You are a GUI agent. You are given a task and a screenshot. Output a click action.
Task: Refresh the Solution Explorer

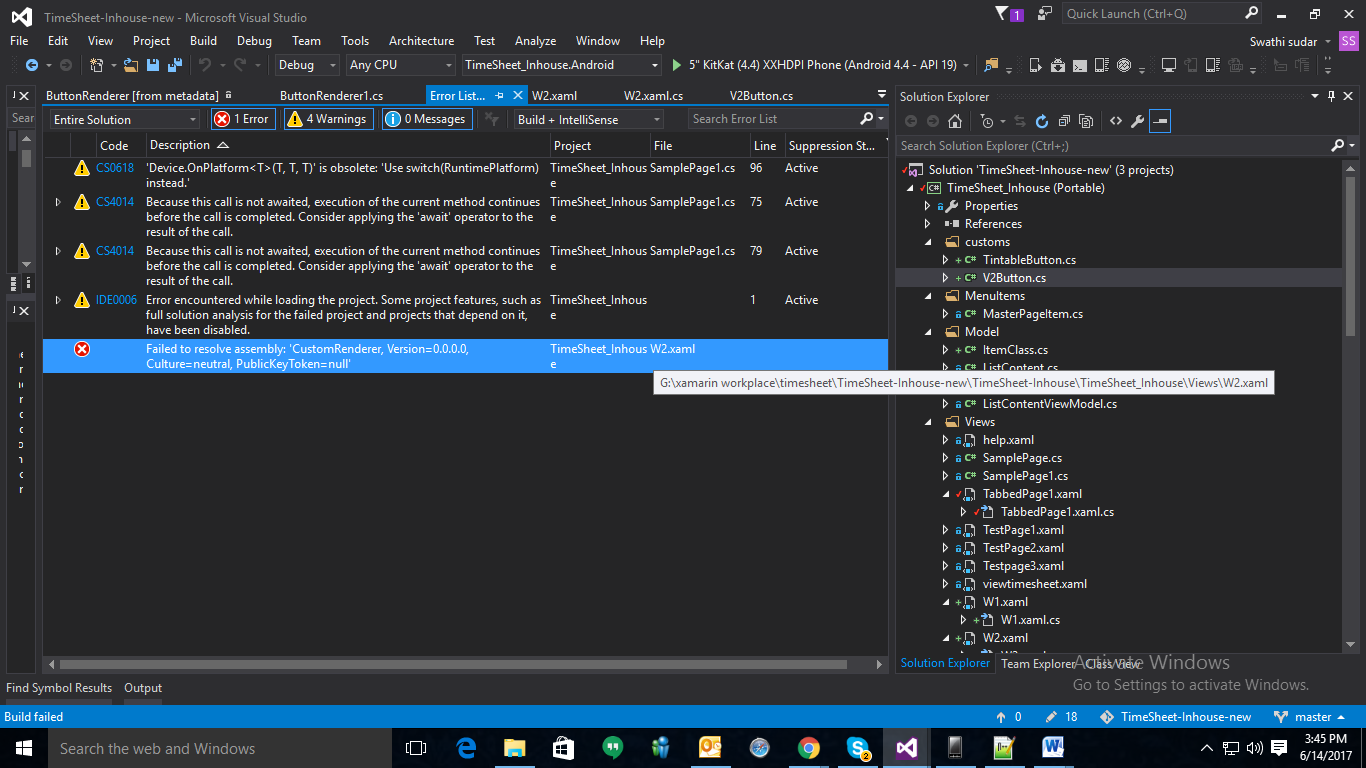click(x=1041, y=121)
